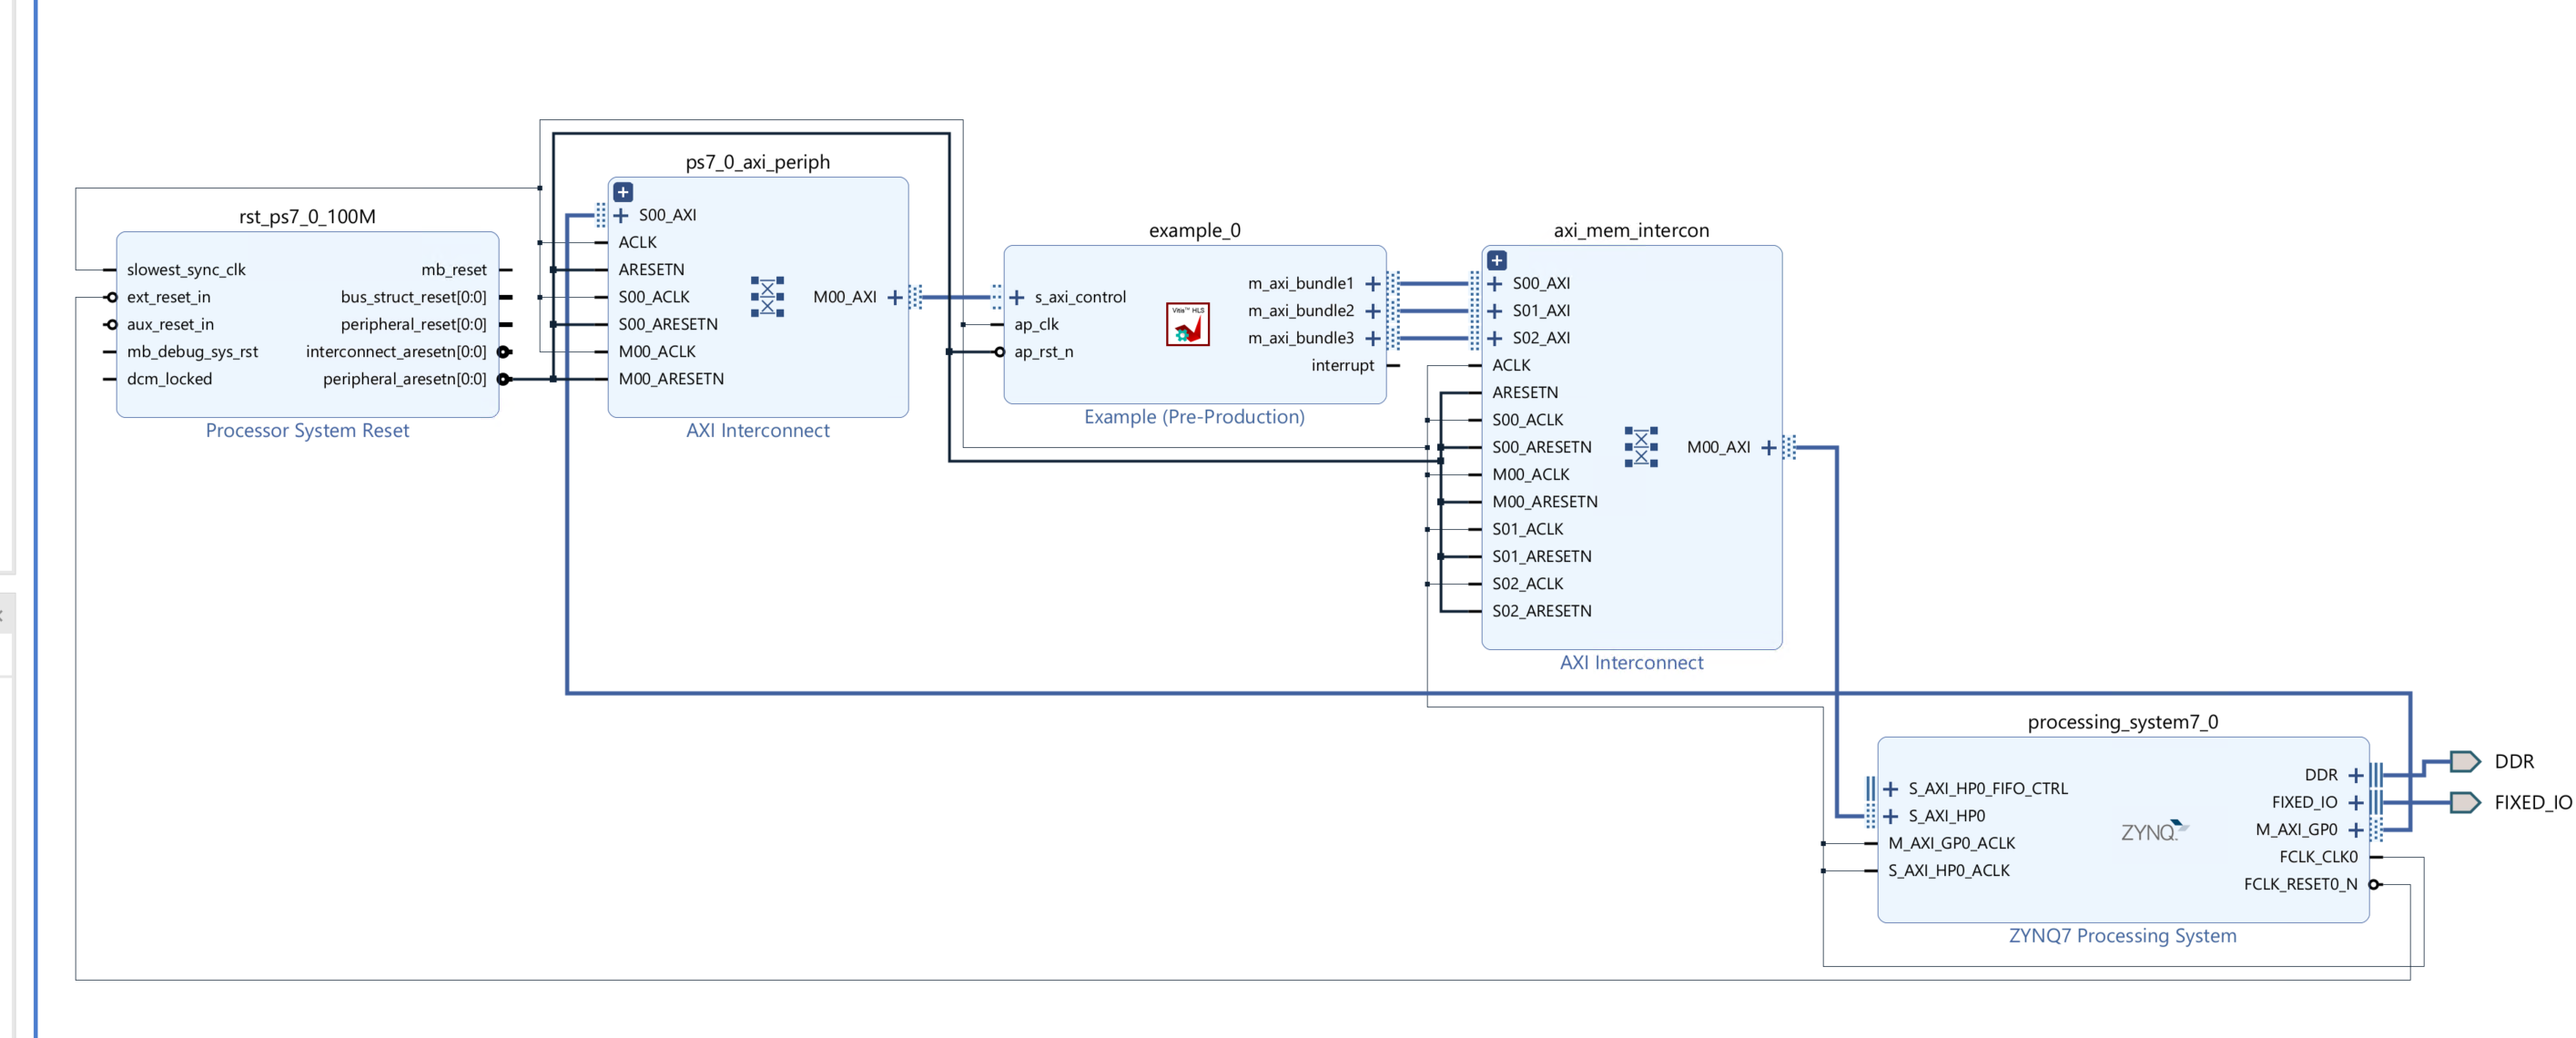Select FCLK_RESET0_N pin on processing_system7_0
Viewport: 2576px width, 1038px height.
(2300, 884)
